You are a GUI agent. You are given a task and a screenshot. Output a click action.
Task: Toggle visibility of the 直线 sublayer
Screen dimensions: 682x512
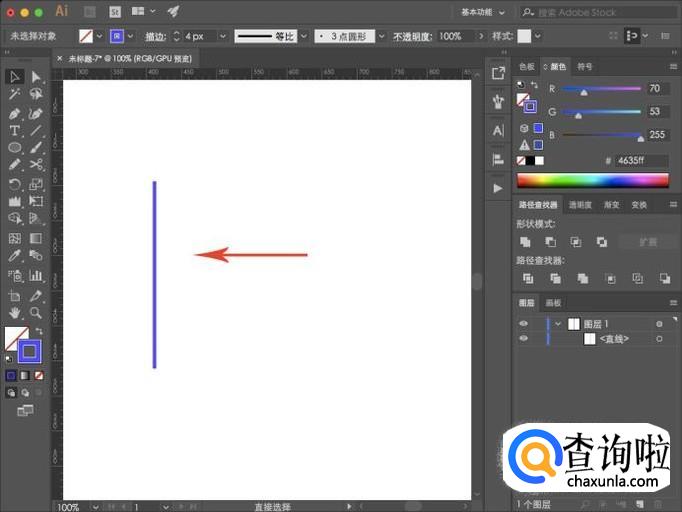pyautogui.click(x=523, y=339)
